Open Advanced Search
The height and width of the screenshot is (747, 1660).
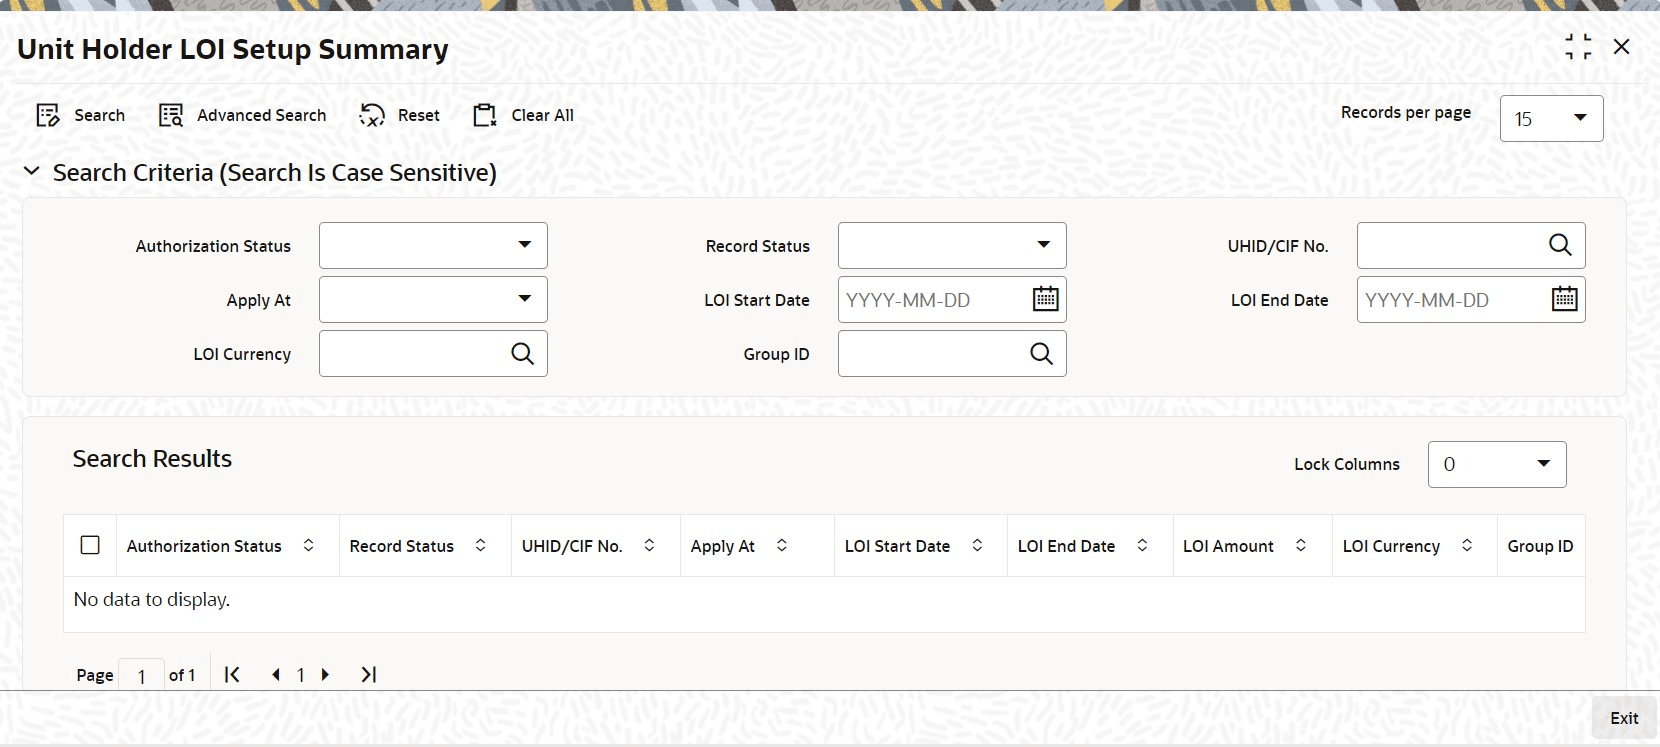point(243,115)
